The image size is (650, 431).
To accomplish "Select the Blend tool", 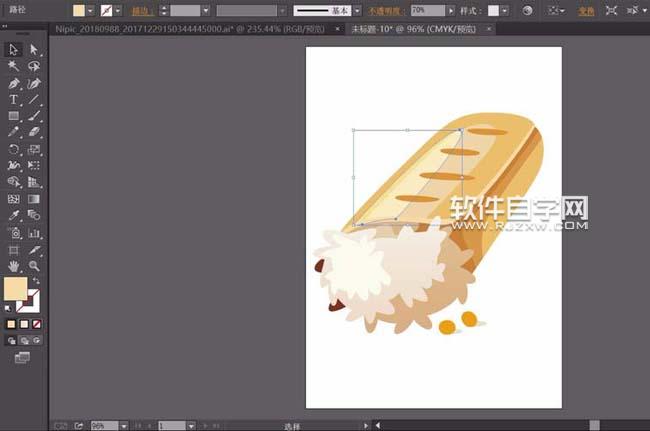I will click(34, 216).
